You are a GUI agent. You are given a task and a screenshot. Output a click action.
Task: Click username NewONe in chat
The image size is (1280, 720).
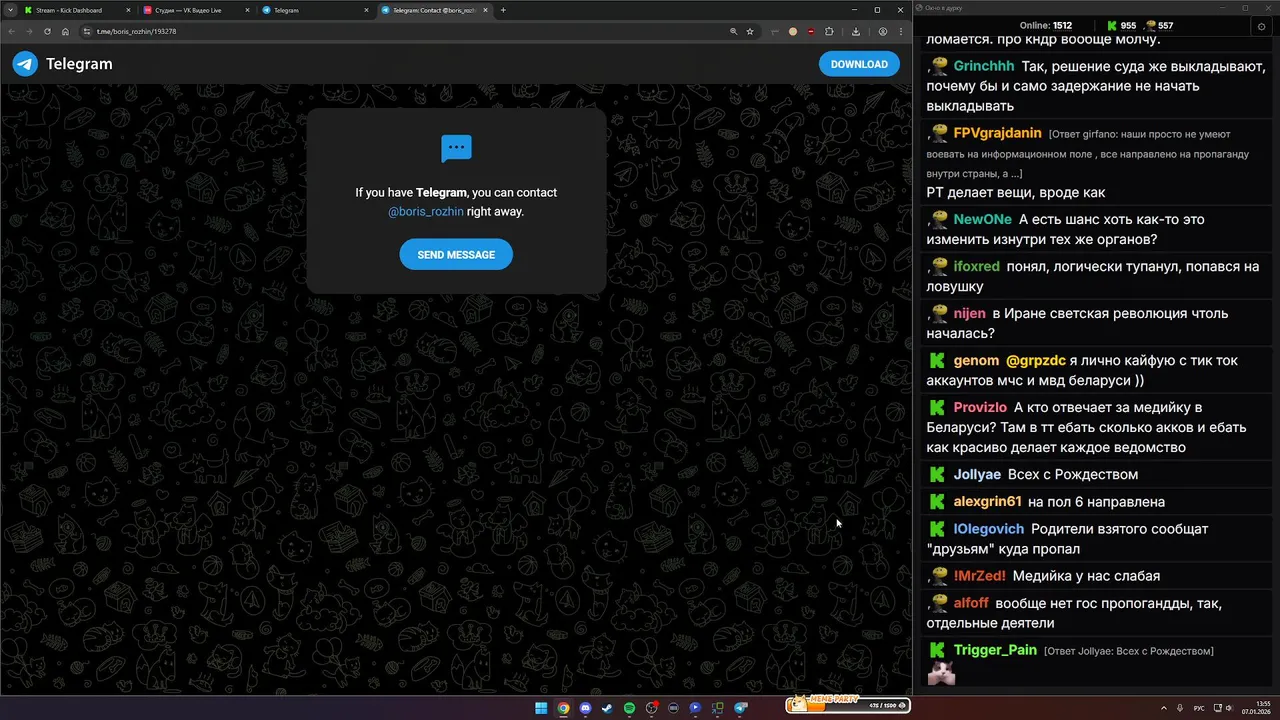tap(982, 220)
